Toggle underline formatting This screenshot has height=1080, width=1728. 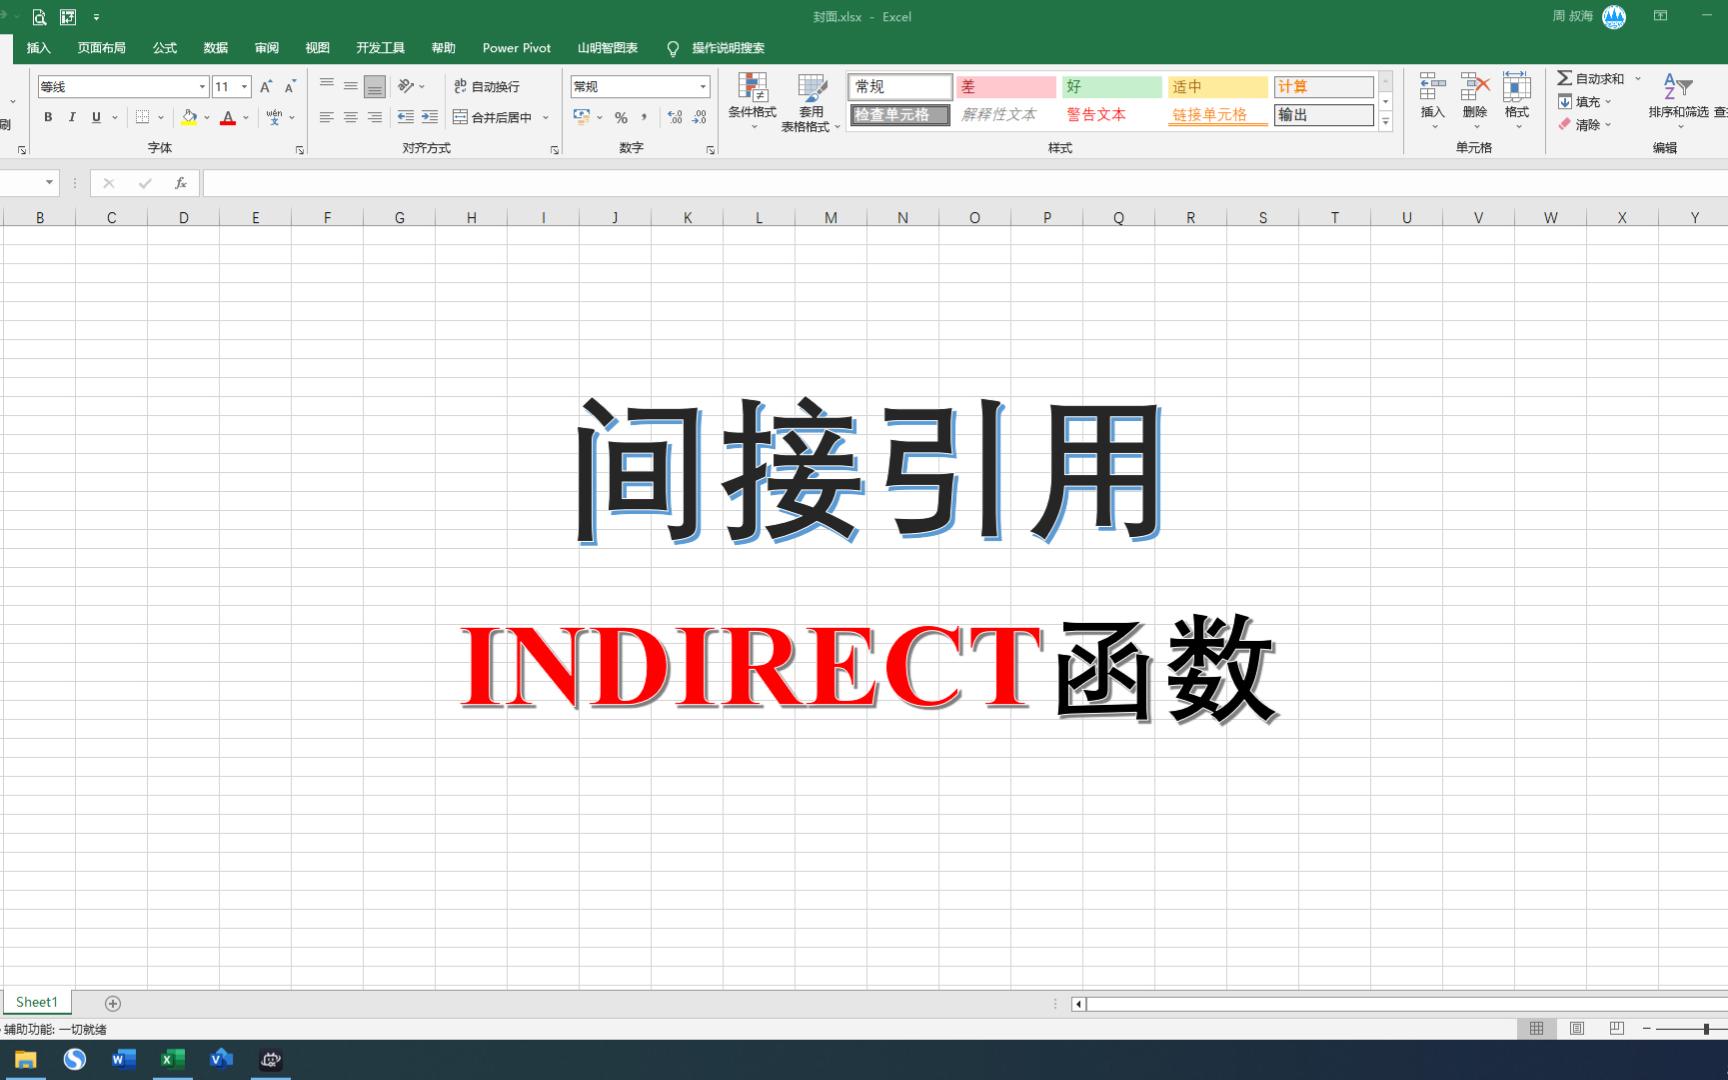point(96,117)
